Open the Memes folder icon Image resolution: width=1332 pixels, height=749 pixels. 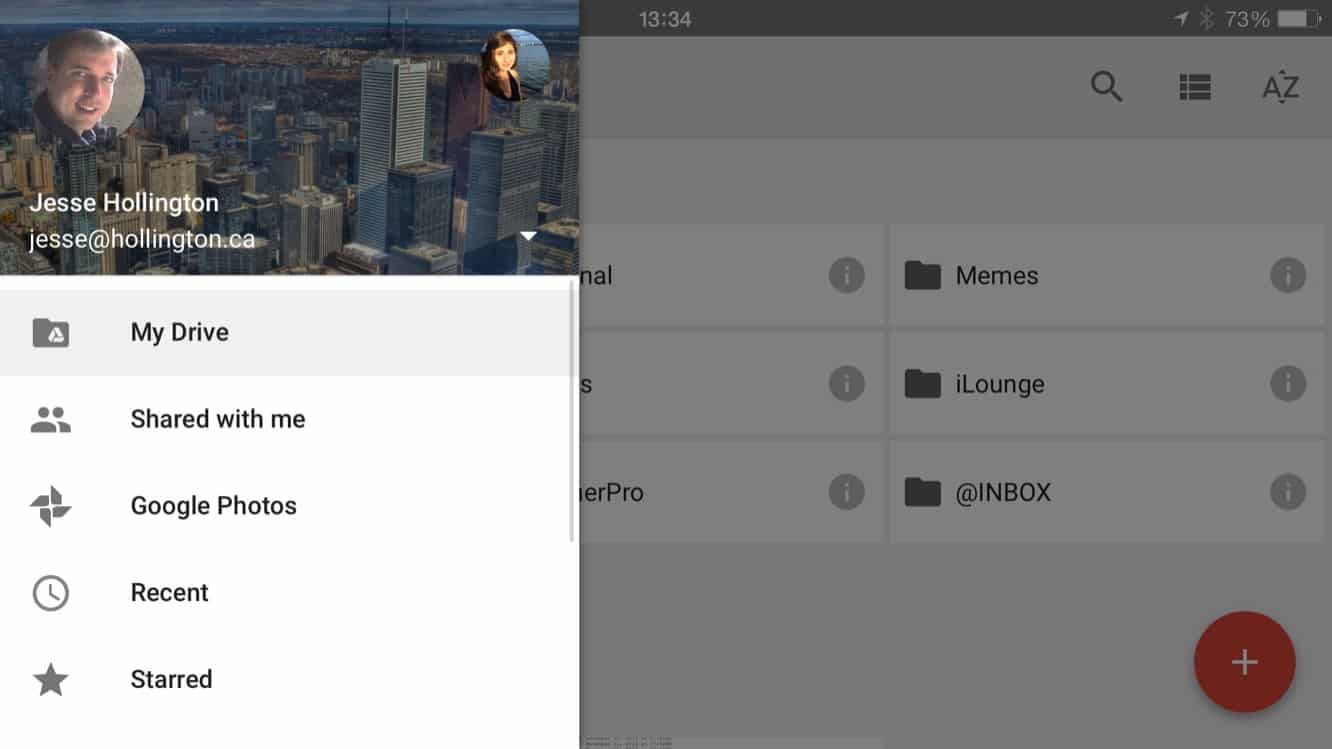(x=922, y=275)
